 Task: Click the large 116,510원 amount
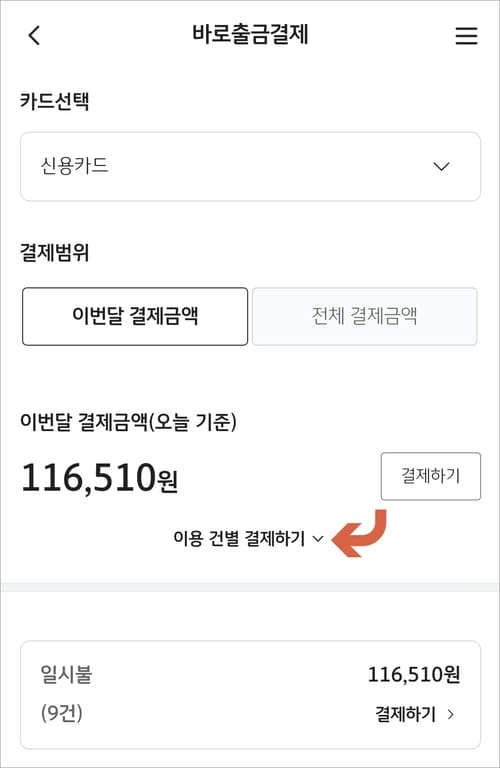99,478
